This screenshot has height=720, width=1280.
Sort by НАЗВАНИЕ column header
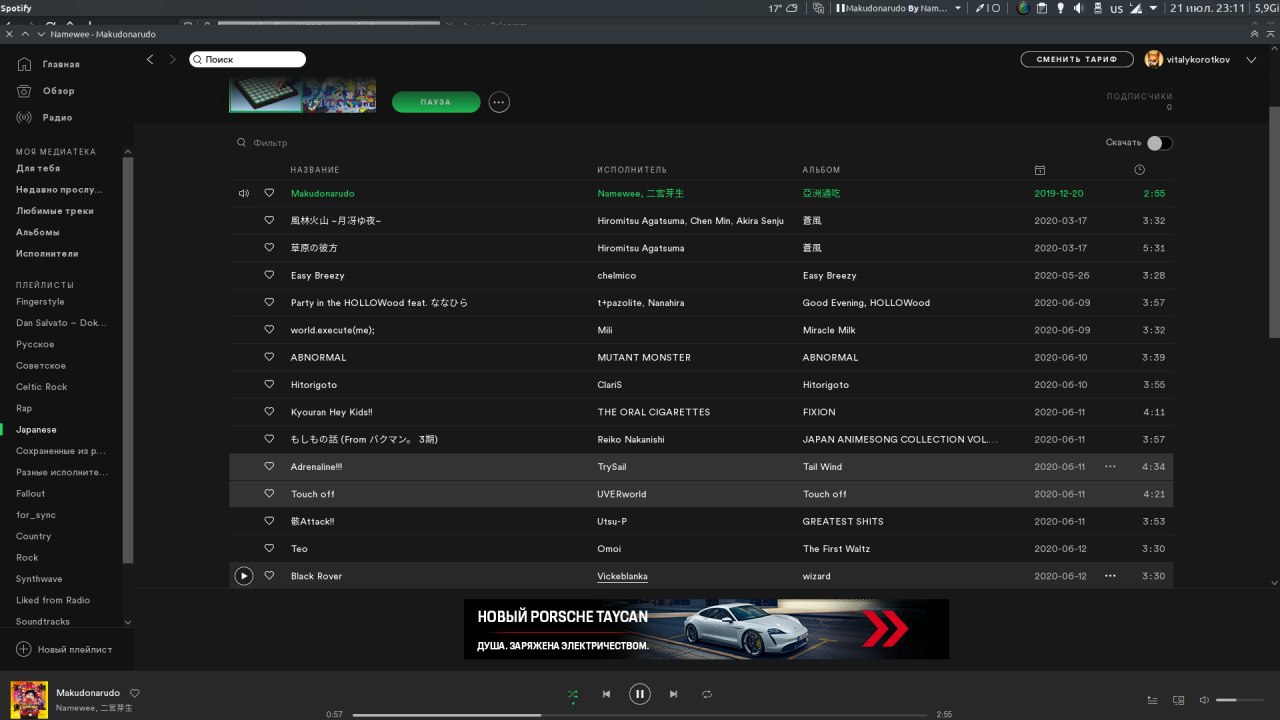[315, 170]
